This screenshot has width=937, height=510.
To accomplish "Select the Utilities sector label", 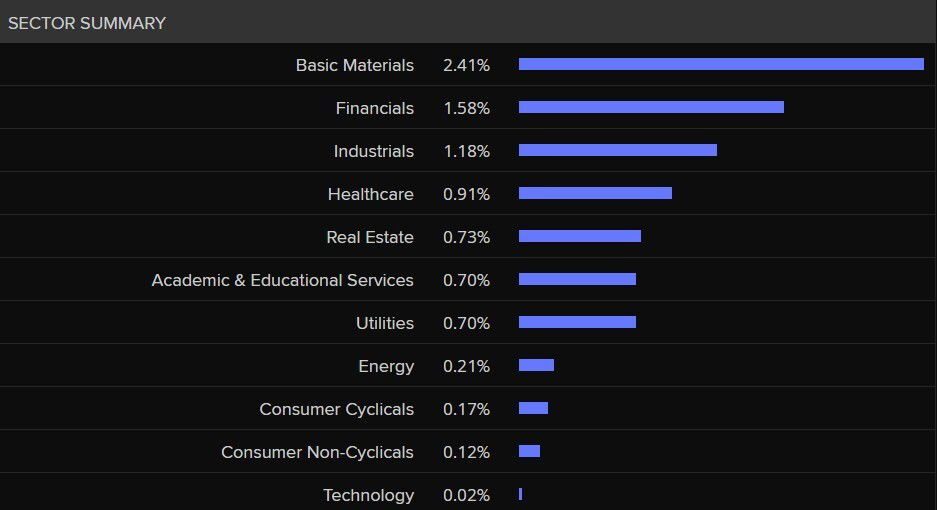I will pos(384,323).
